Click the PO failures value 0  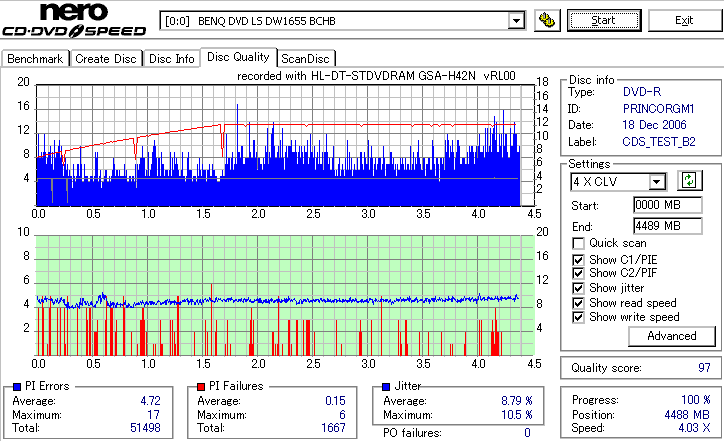[x=527, y=433]
